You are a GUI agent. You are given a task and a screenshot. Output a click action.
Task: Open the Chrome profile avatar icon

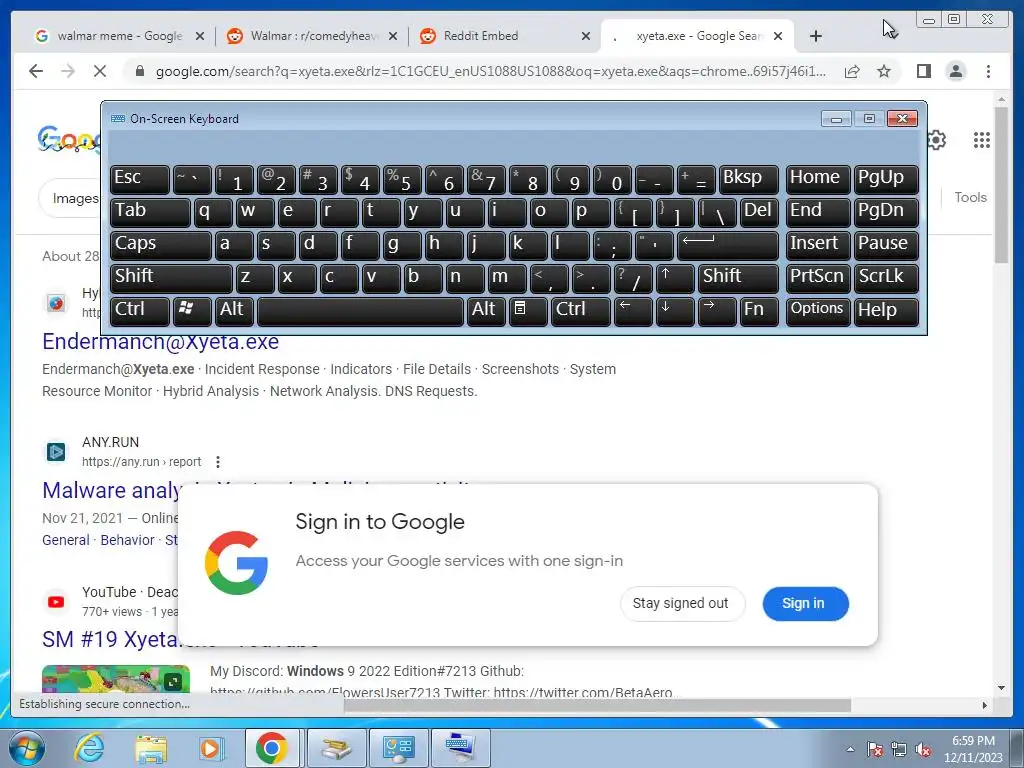tap(955, 71)
